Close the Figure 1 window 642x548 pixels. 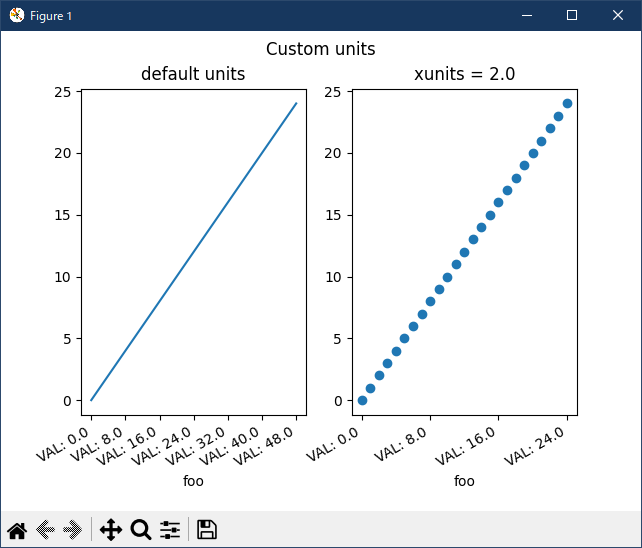618,15
